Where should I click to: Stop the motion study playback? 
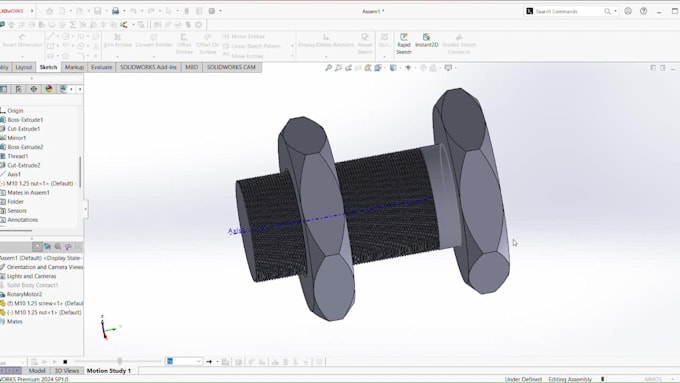(x=65, y=361)
